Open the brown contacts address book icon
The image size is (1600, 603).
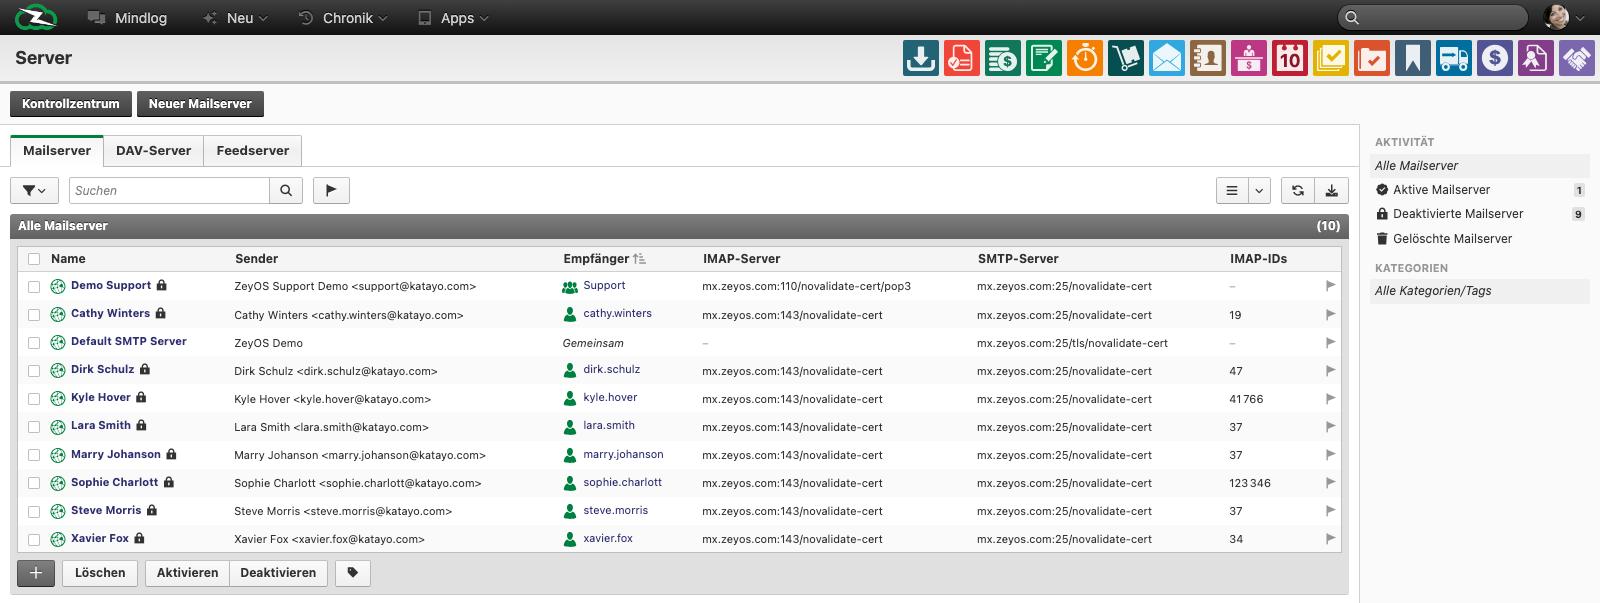pos(1207,58)
